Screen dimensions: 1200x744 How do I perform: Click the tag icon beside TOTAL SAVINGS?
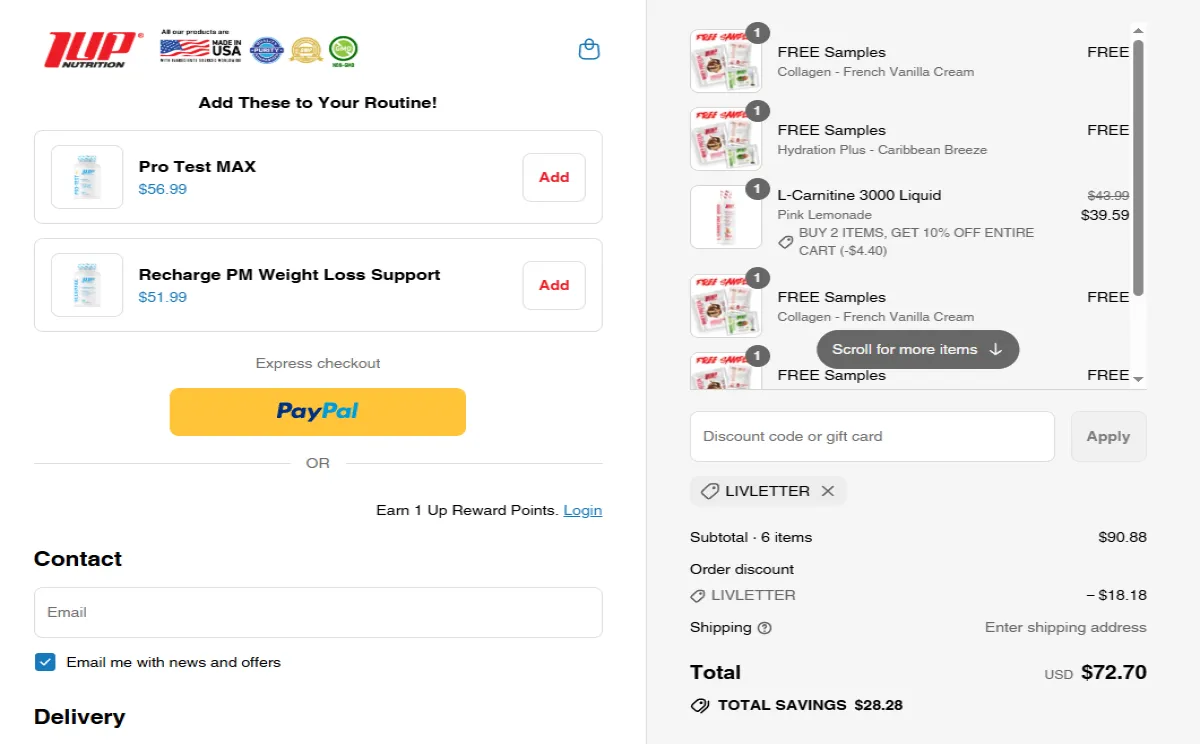699,705
